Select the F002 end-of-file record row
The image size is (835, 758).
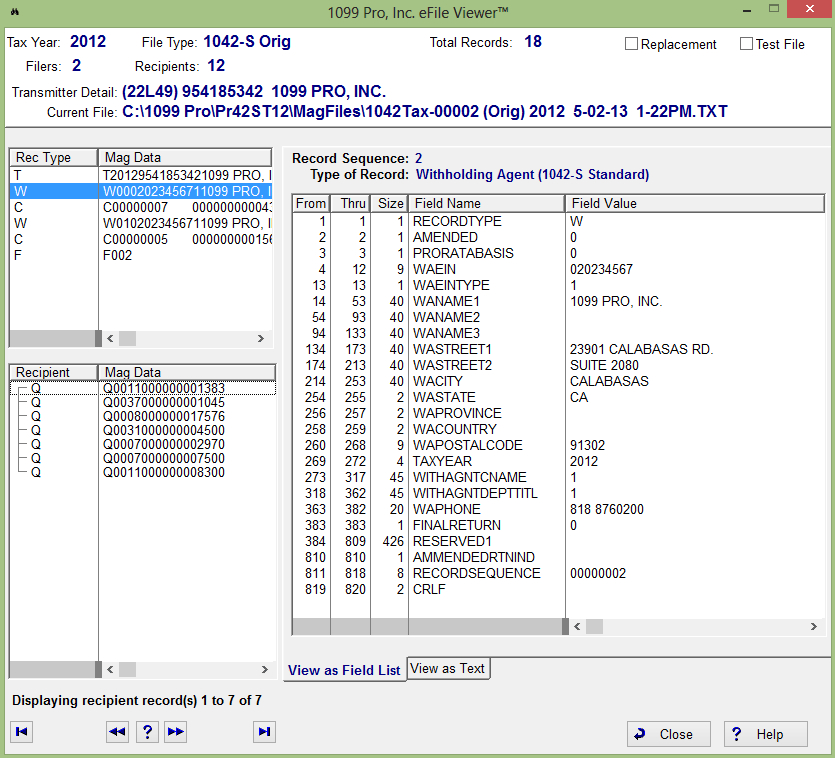pyautogui.click(x=140, y=255)
